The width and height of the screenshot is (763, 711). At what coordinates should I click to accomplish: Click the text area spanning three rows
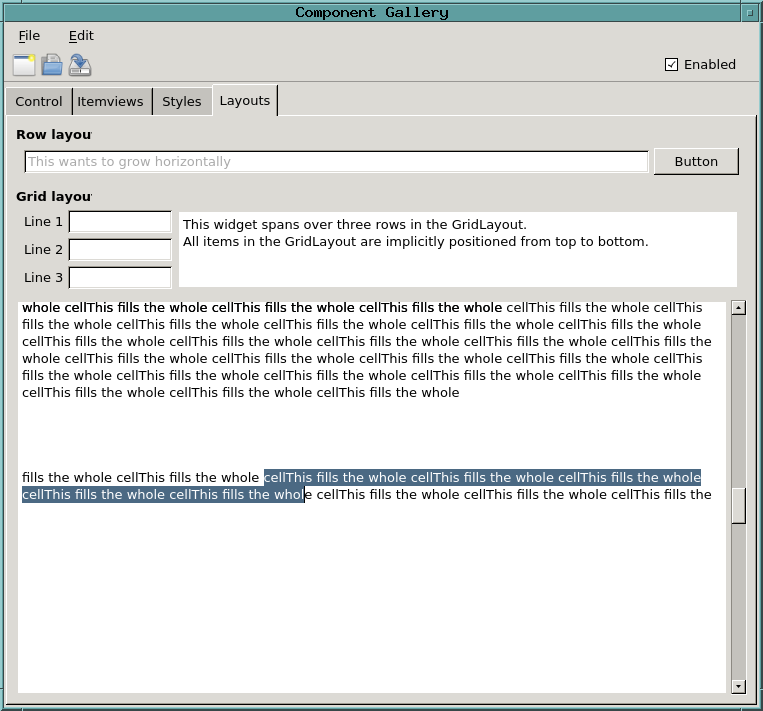tap(458, 249)
